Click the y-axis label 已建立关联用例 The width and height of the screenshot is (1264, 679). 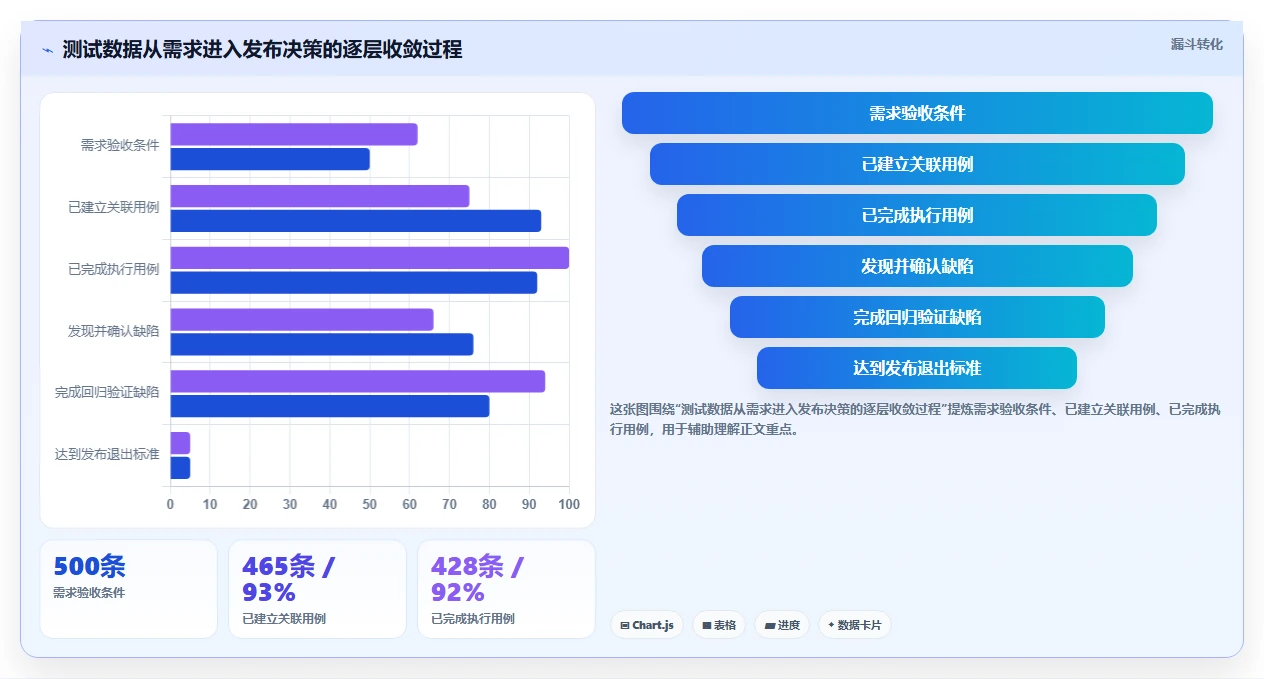pos(113,208)
